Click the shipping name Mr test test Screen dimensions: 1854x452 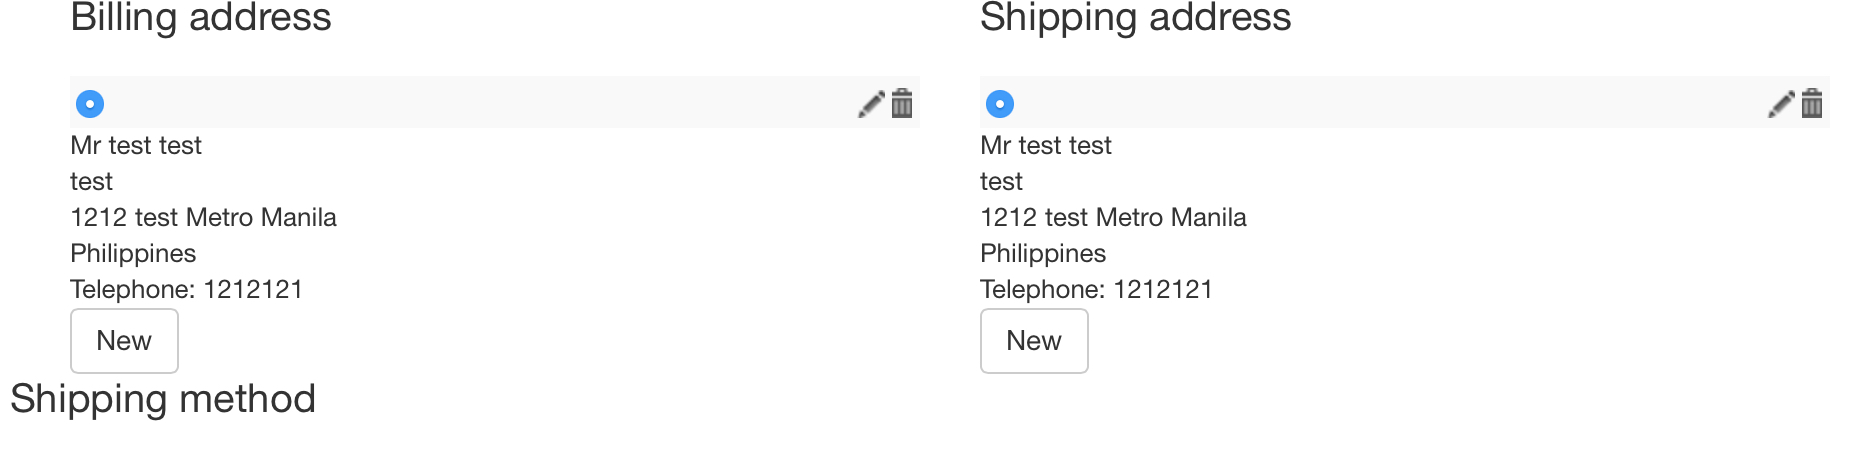[x=1046, y=146]
